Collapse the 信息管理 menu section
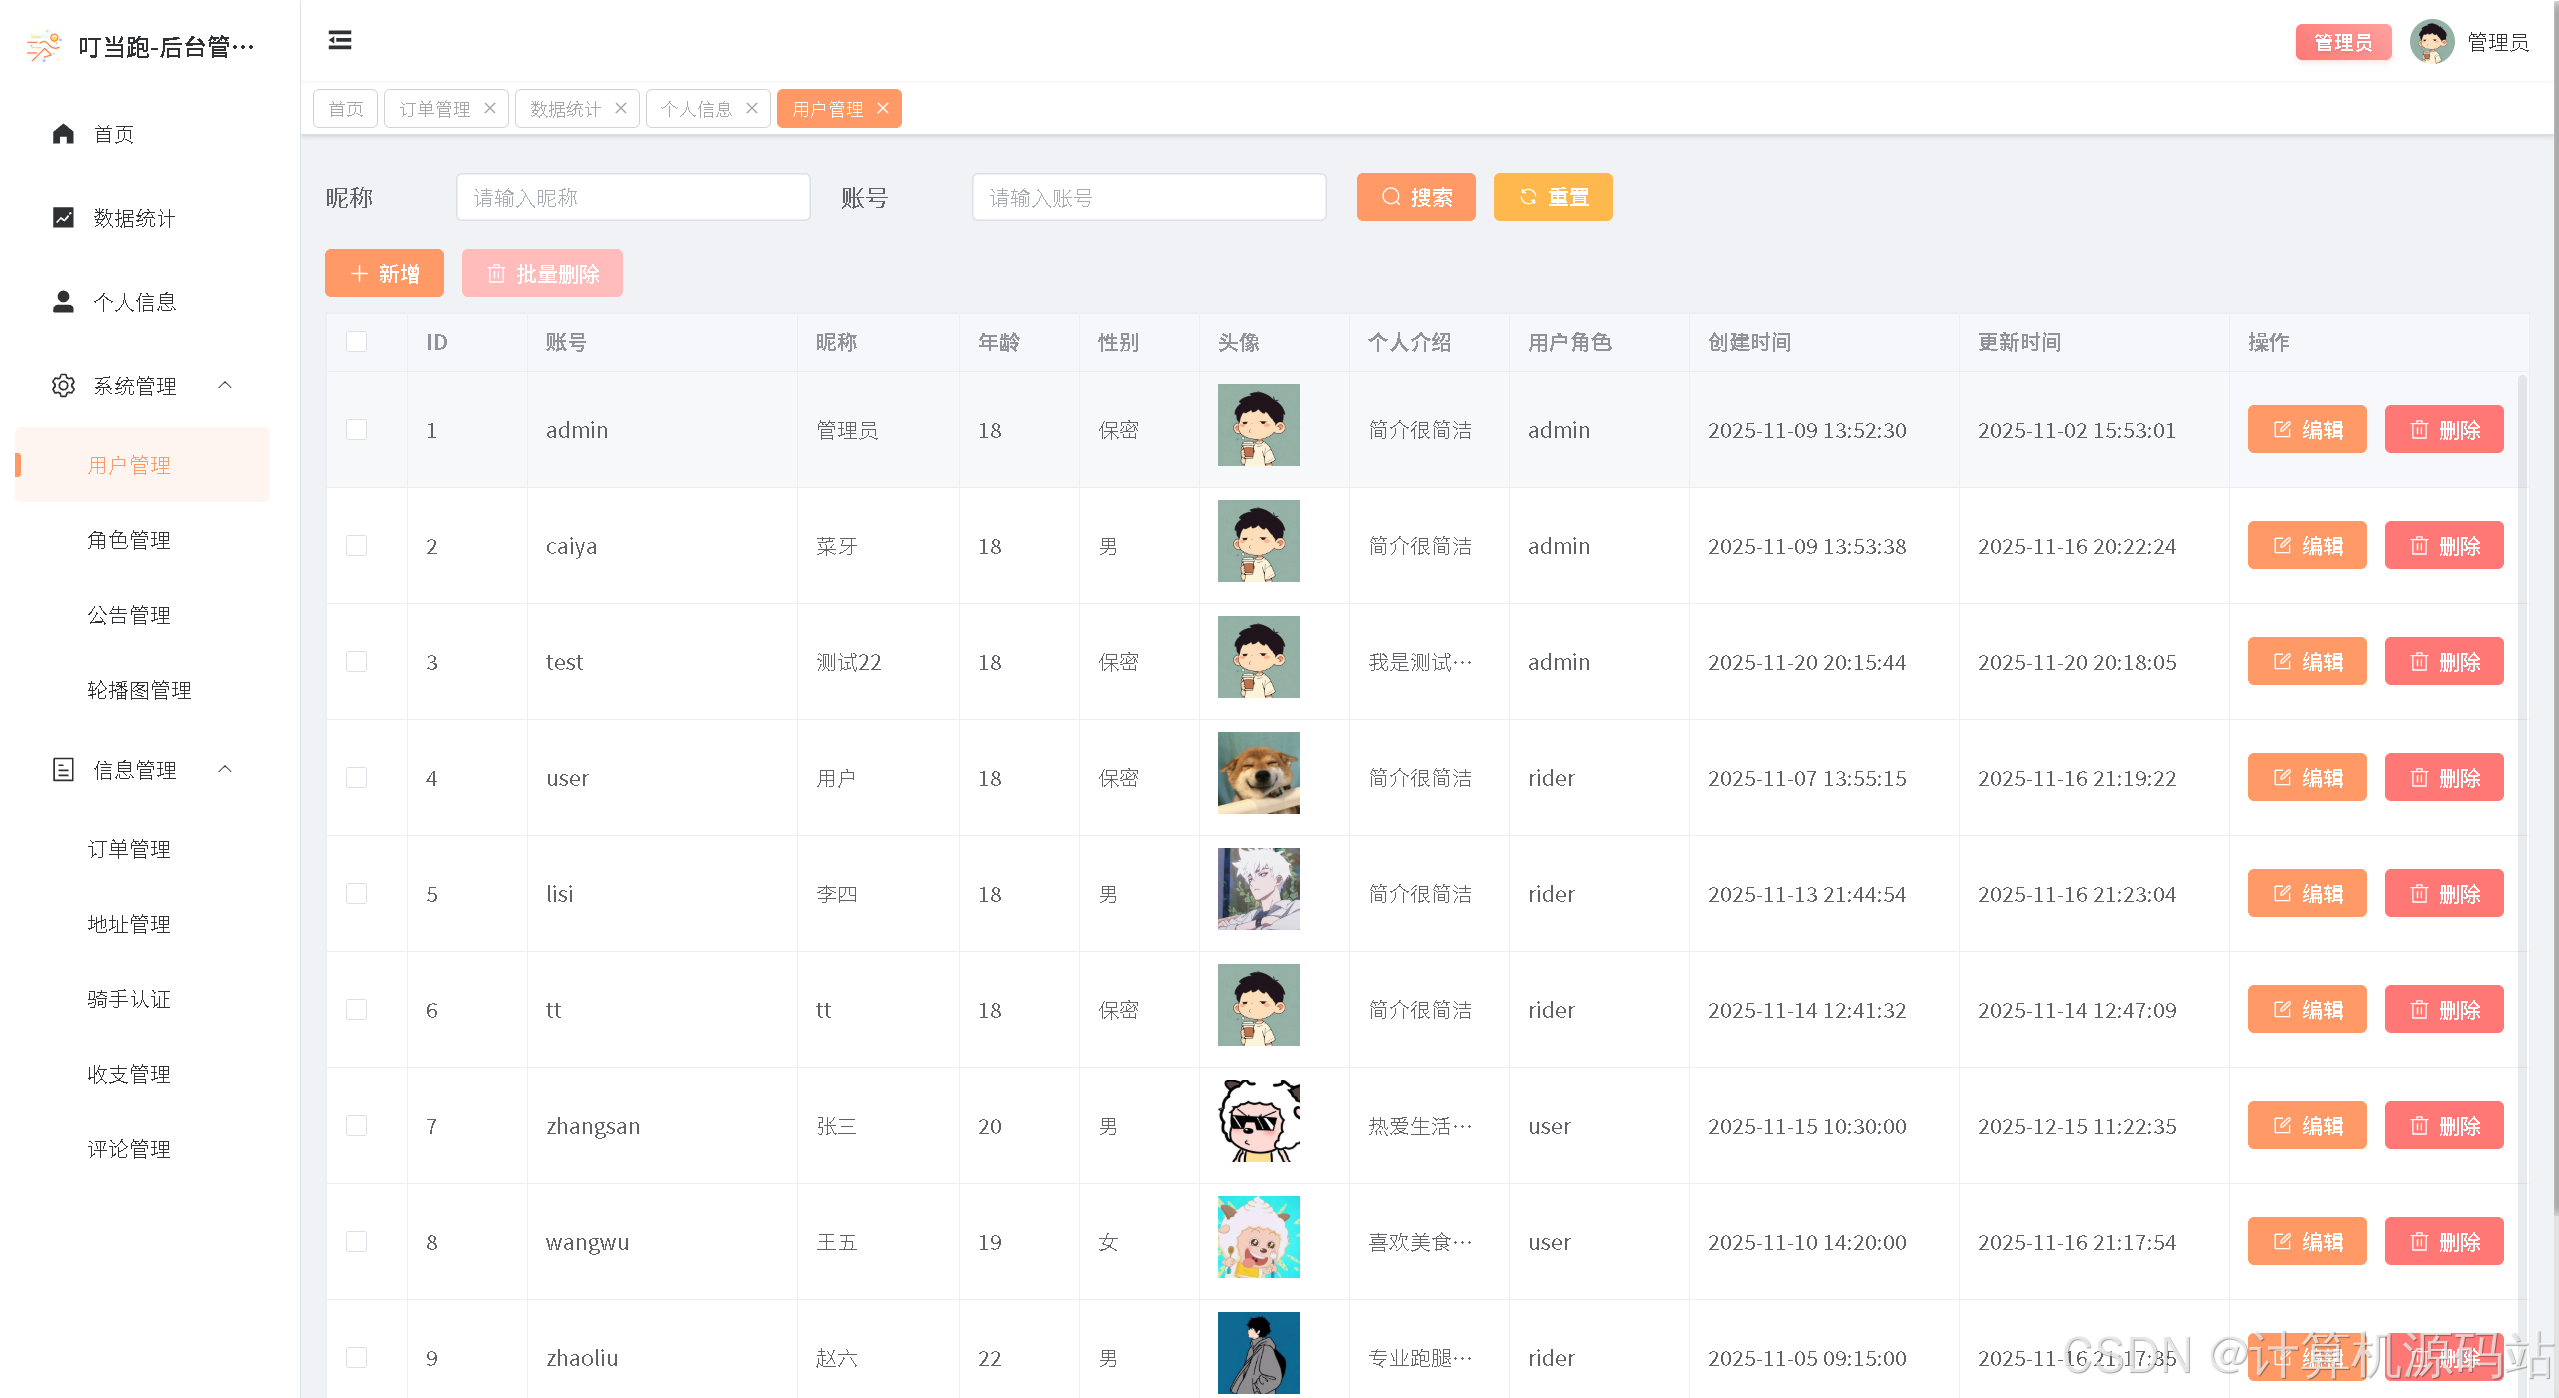The image size is (2559, 1398). [225, 769]
